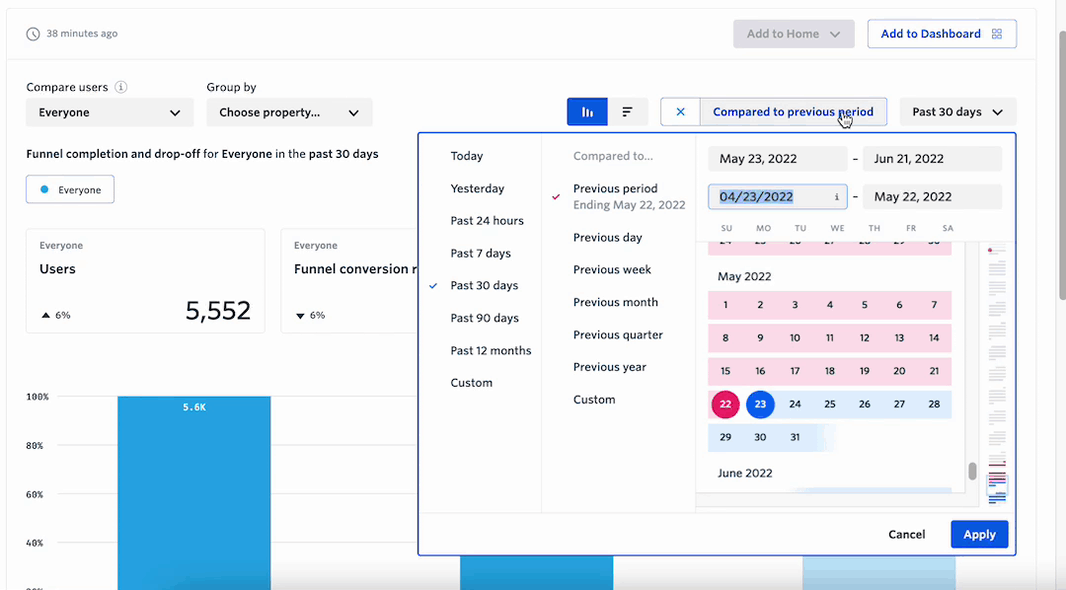Click the May 22, 2022 end date field
This screenshot has width=1066, height=590.
[x=931, y=197]
